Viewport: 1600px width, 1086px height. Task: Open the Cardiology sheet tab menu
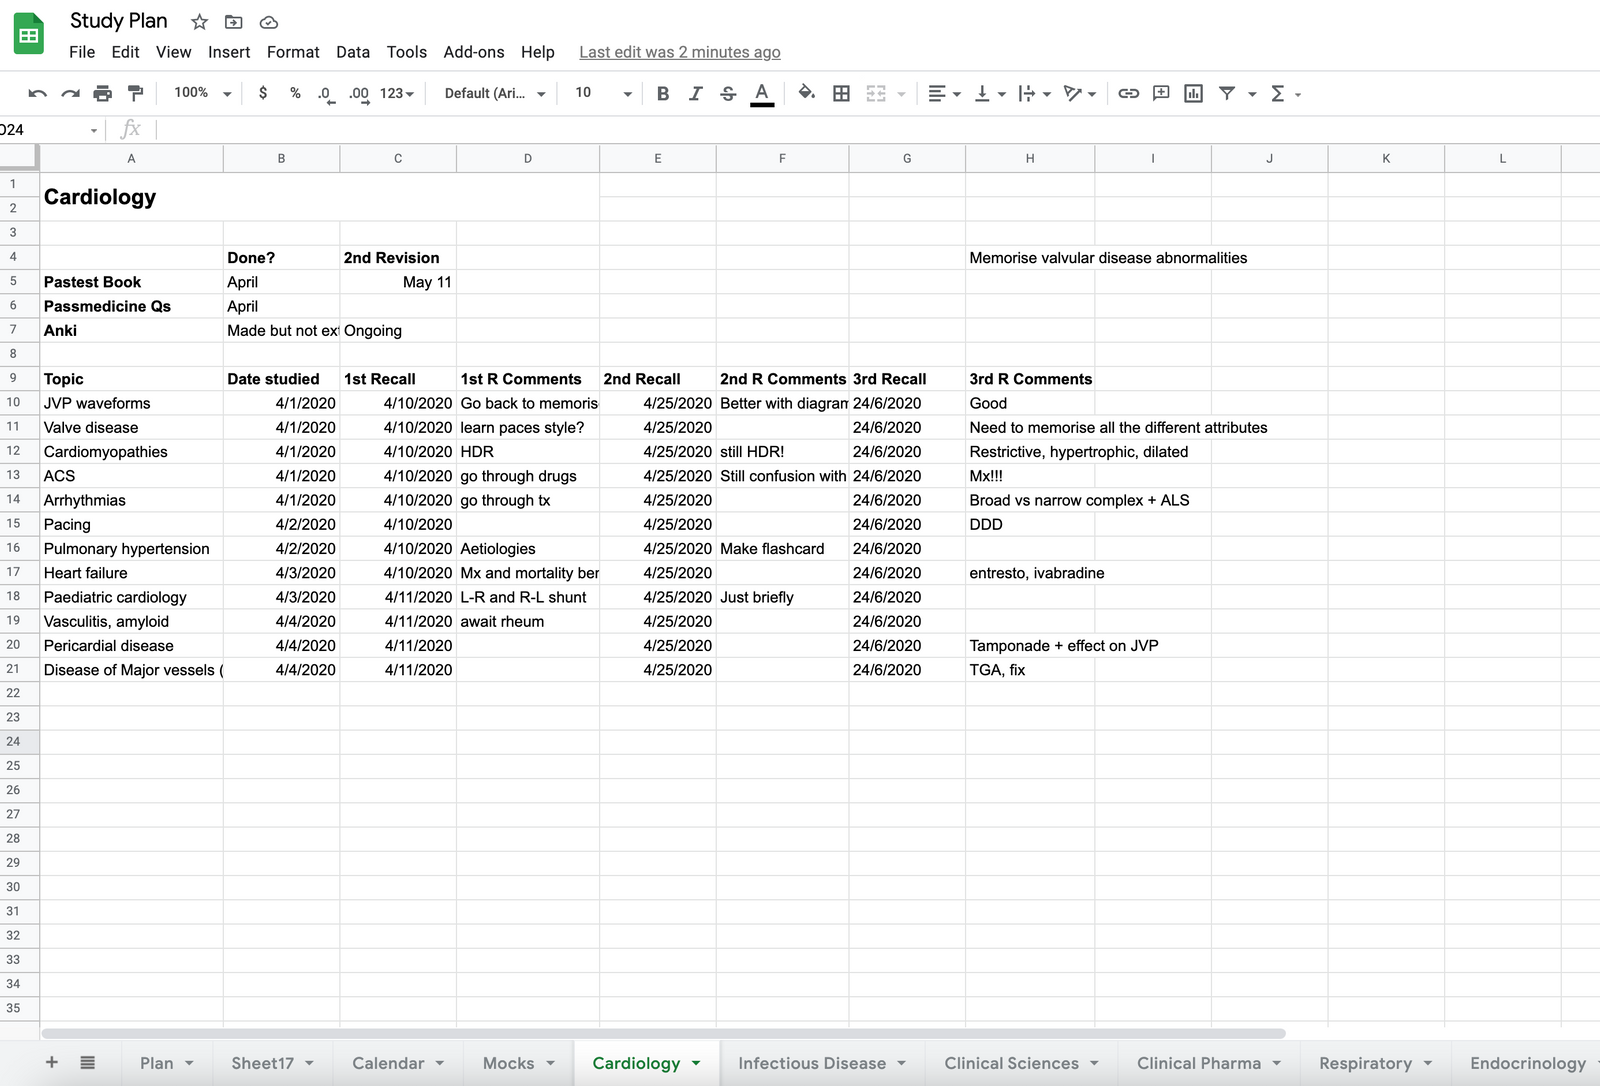click(697, 1063)
